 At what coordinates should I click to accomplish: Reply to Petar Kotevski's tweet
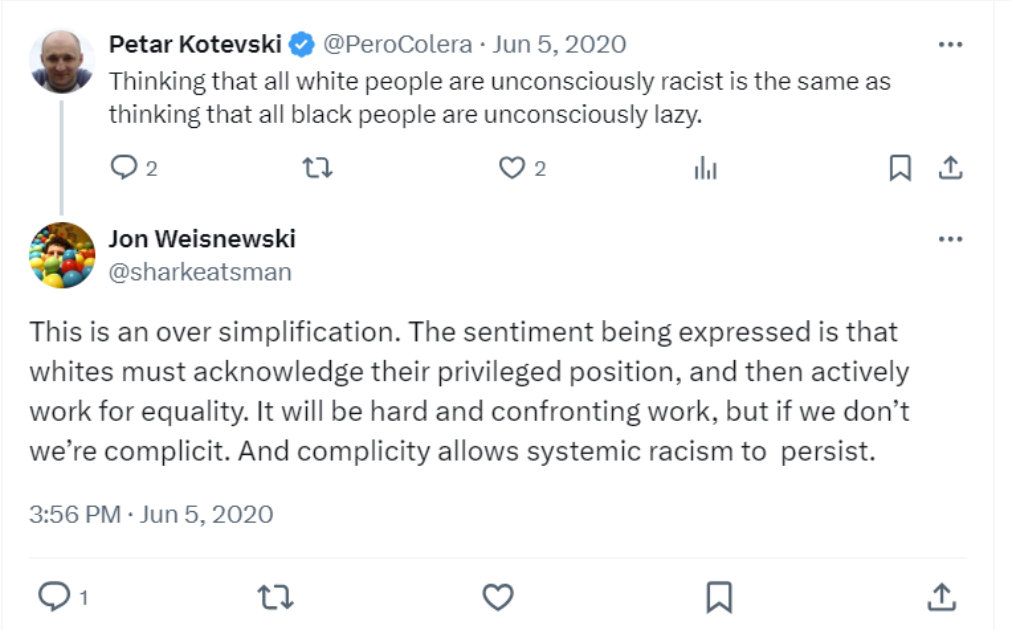pyautogui.click(x=124, y=168)
